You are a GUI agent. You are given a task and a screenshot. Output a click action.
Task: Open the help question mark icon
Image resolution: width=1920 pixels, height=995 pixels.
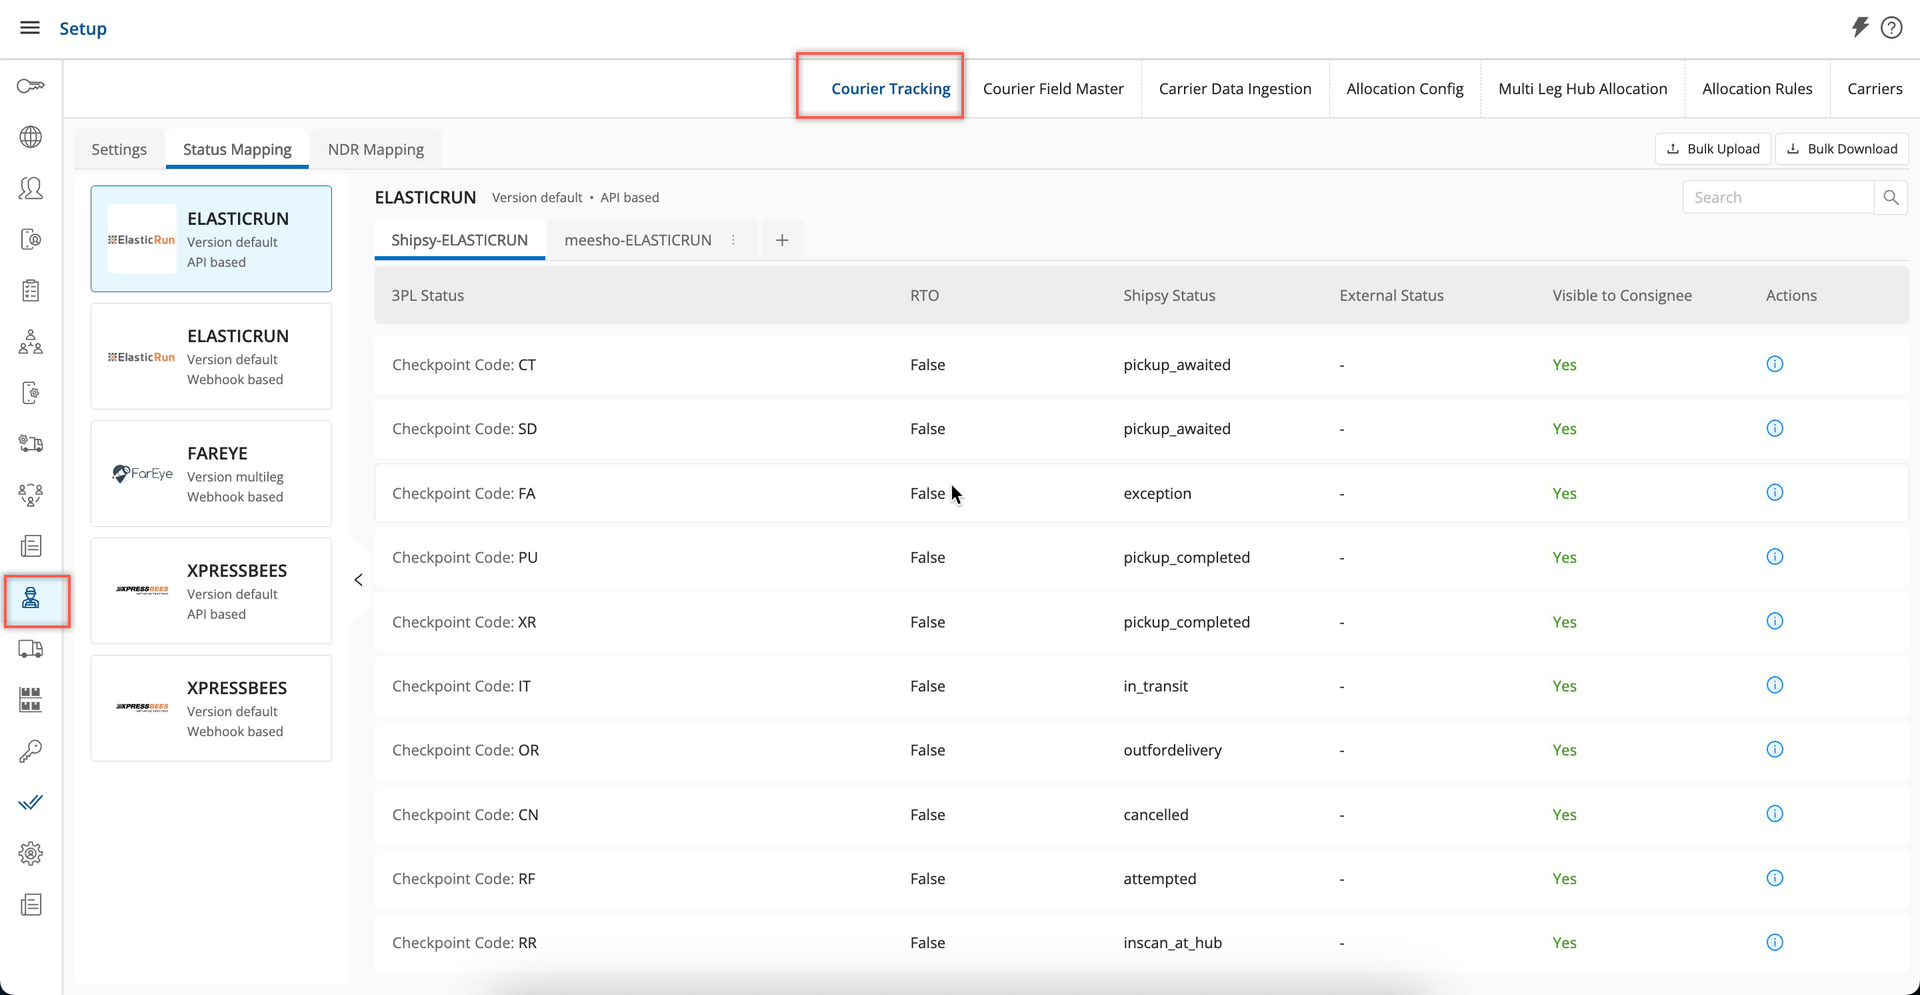tap(1891, 28)
